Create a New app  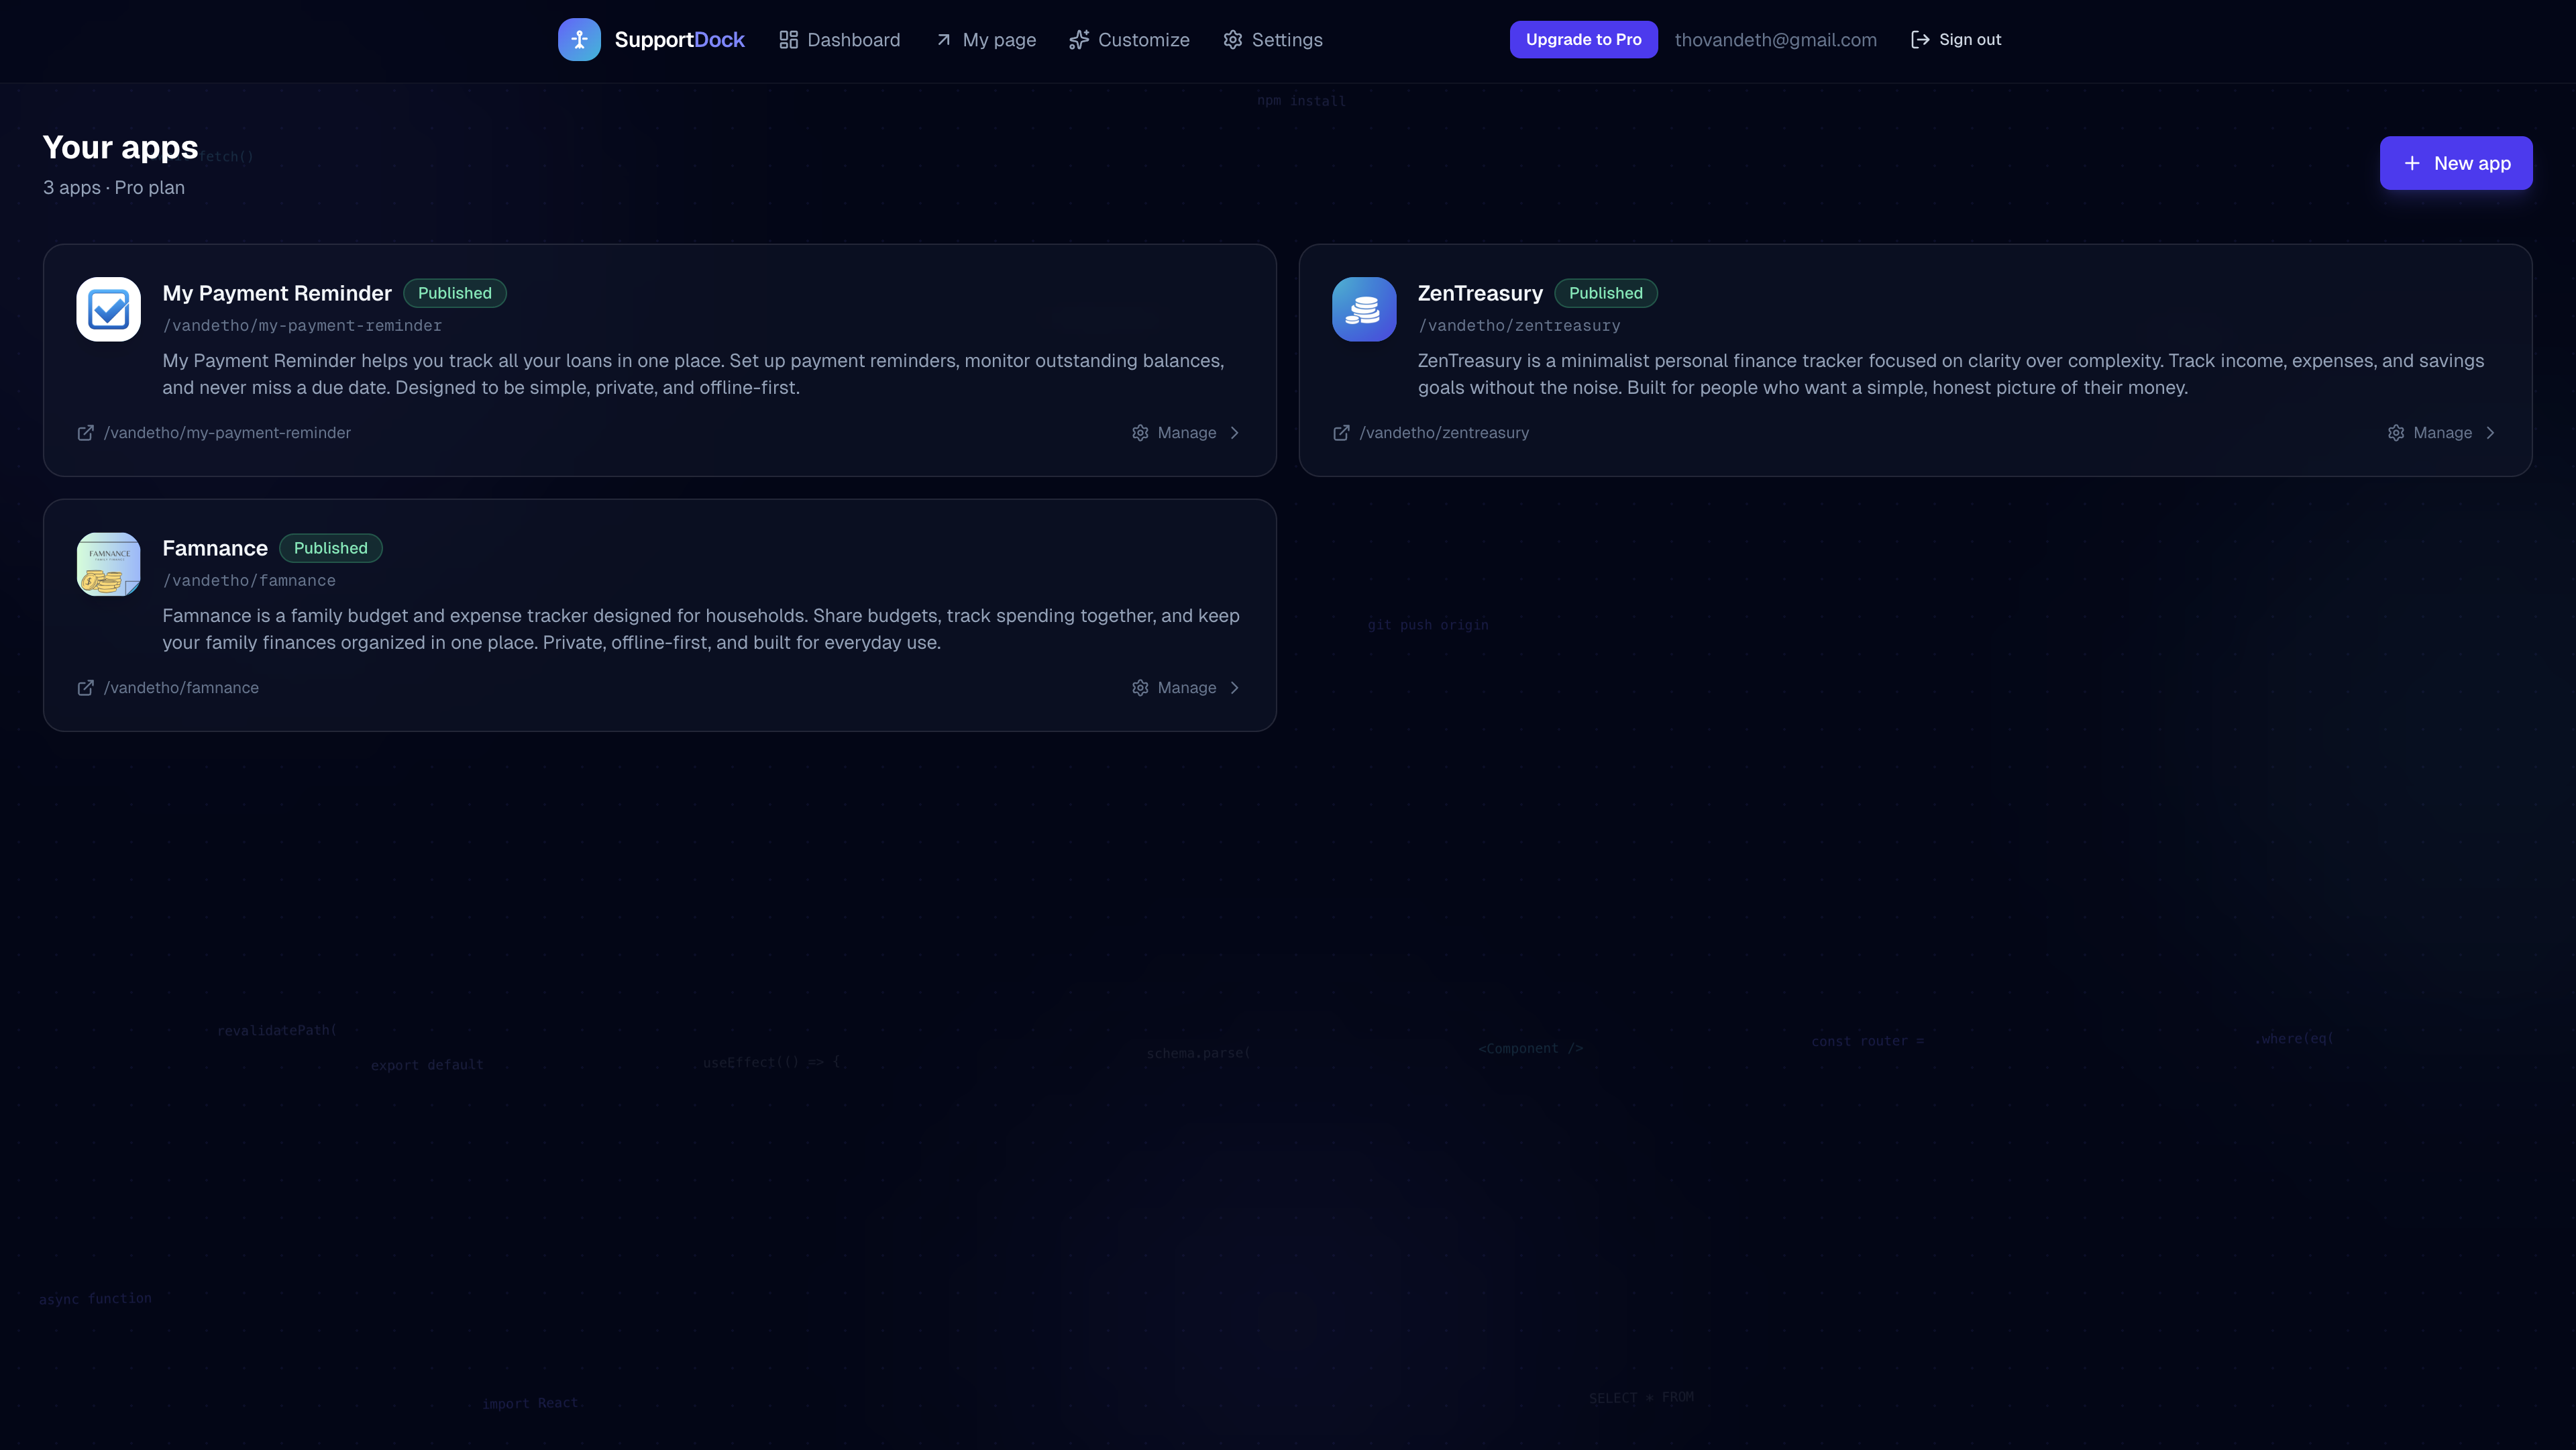pos(2455,163)
